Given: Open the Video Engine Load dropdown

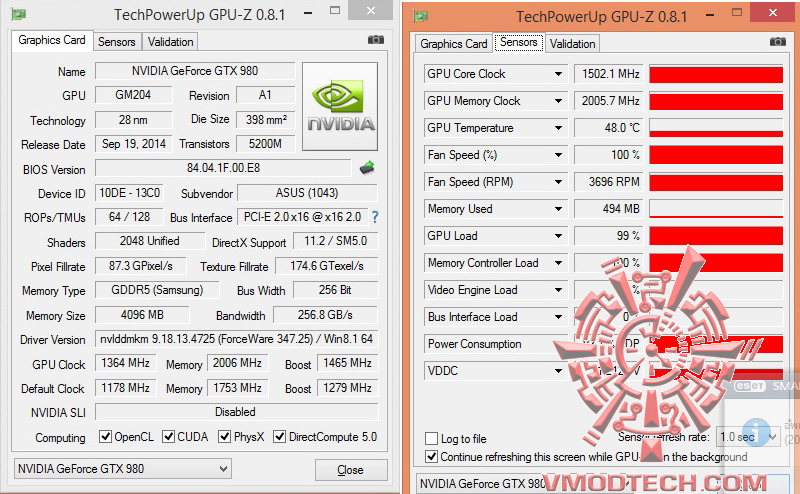Looking at the screenshot, I should click(558, 290).
